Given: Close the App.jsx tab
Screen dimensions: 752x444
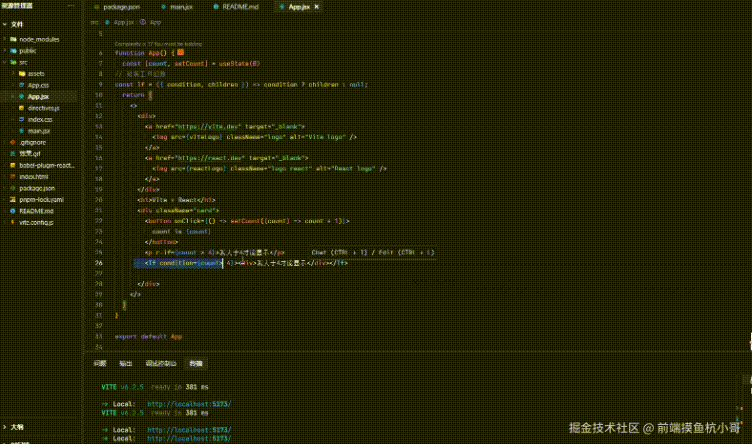Looking at the screenshot, I should pos(317,7).
